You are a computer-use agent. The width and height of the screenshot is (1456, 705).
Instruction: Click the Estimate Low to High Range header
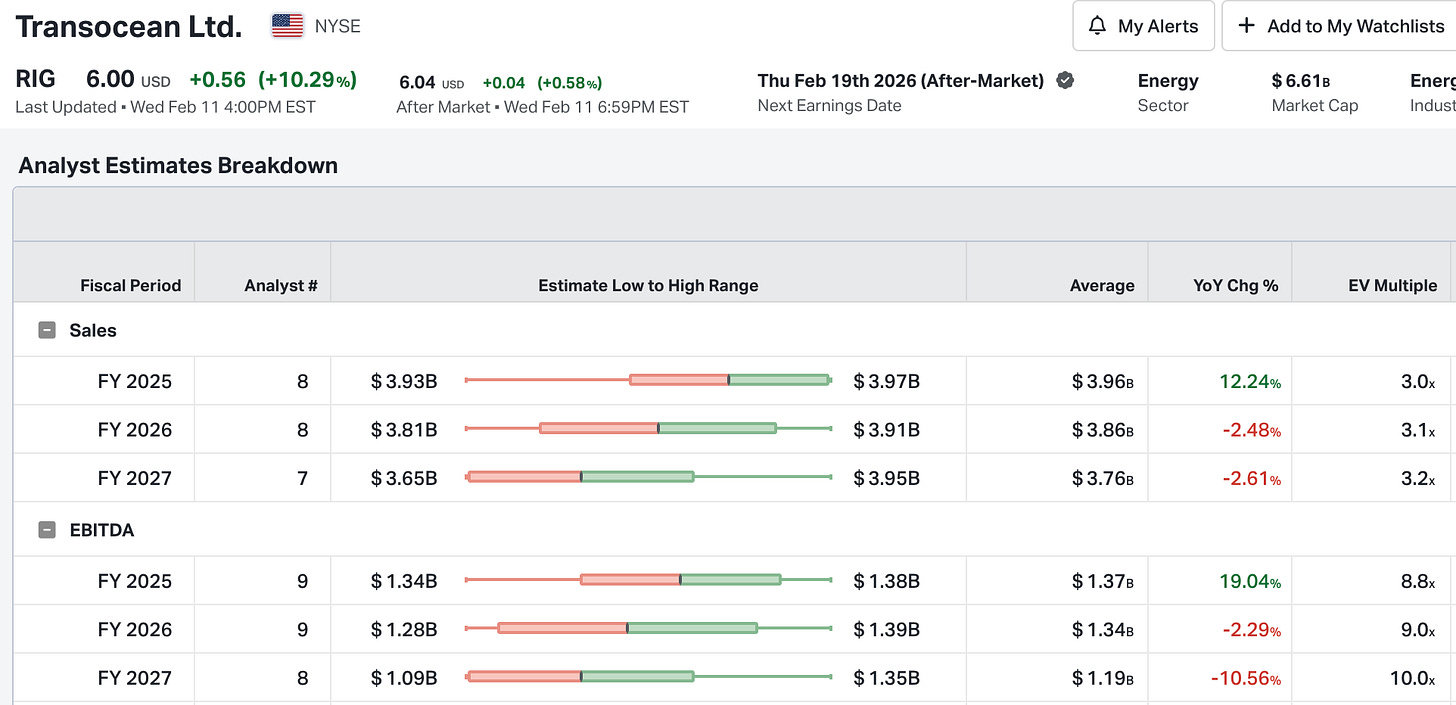[648, 285]
